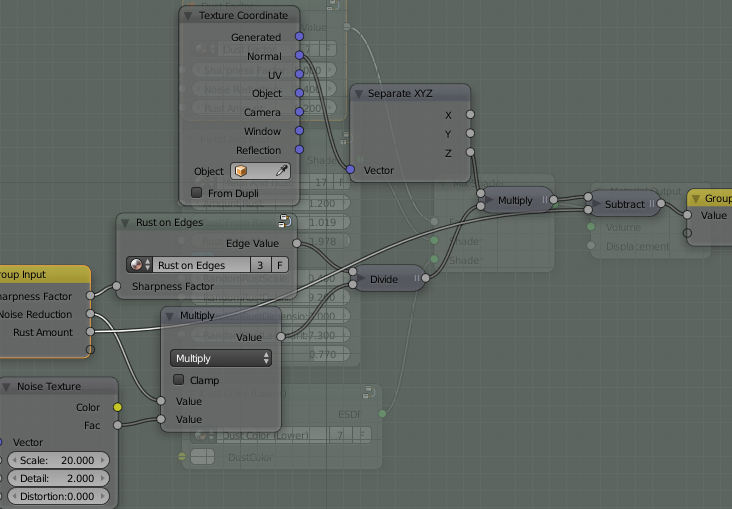This screenshot has height=509, width=732.
Task: Click the Reflection output socket
Action: pos(299,149)
